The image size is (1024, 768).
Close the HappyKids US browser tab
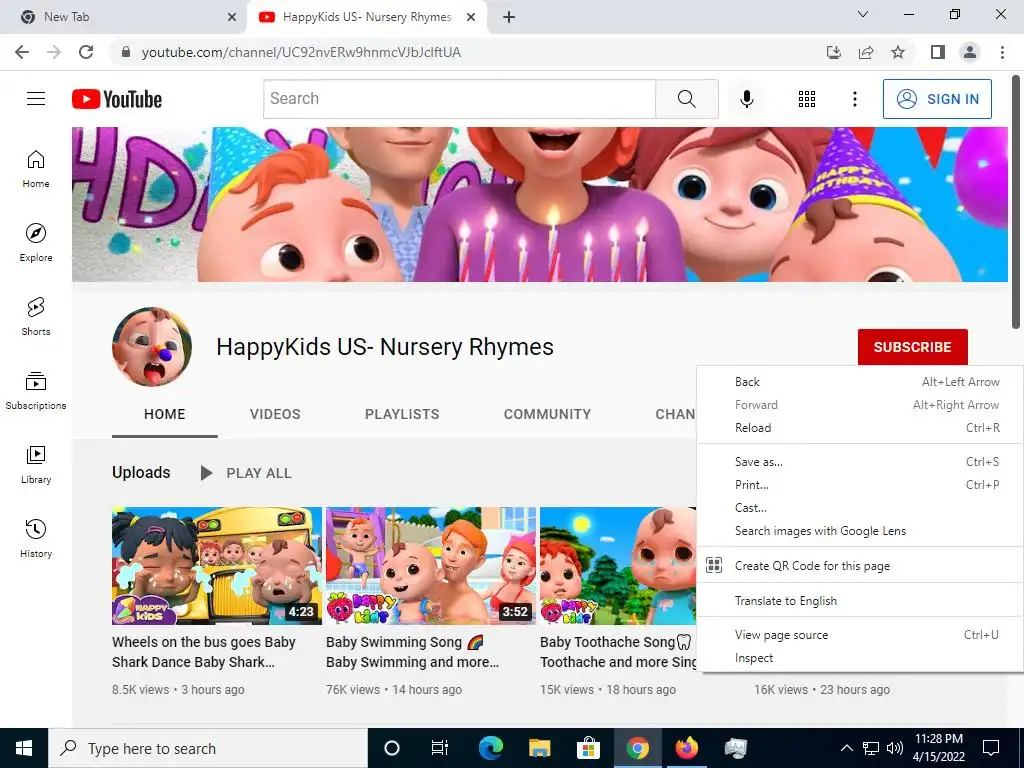coord(471,17)
